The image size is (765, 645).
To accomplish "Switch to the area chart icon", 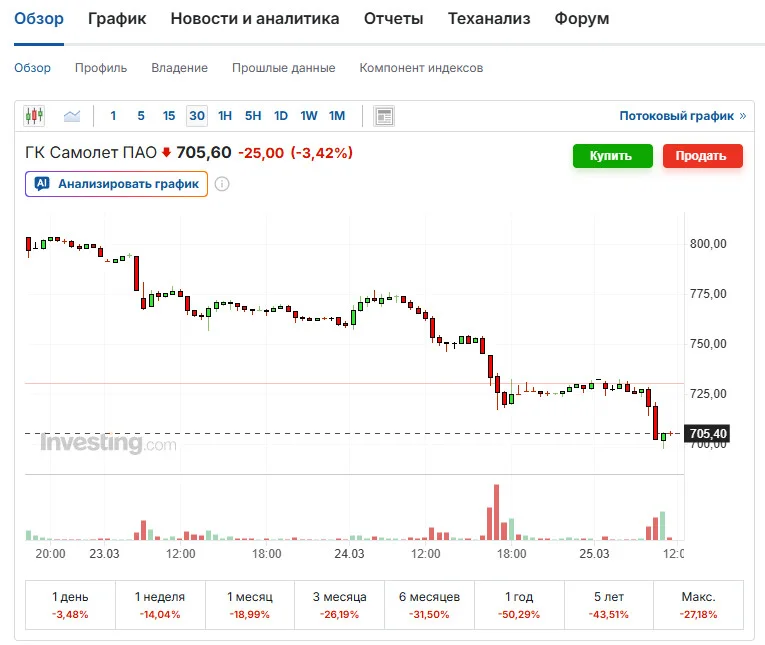I will pos(72,116).
